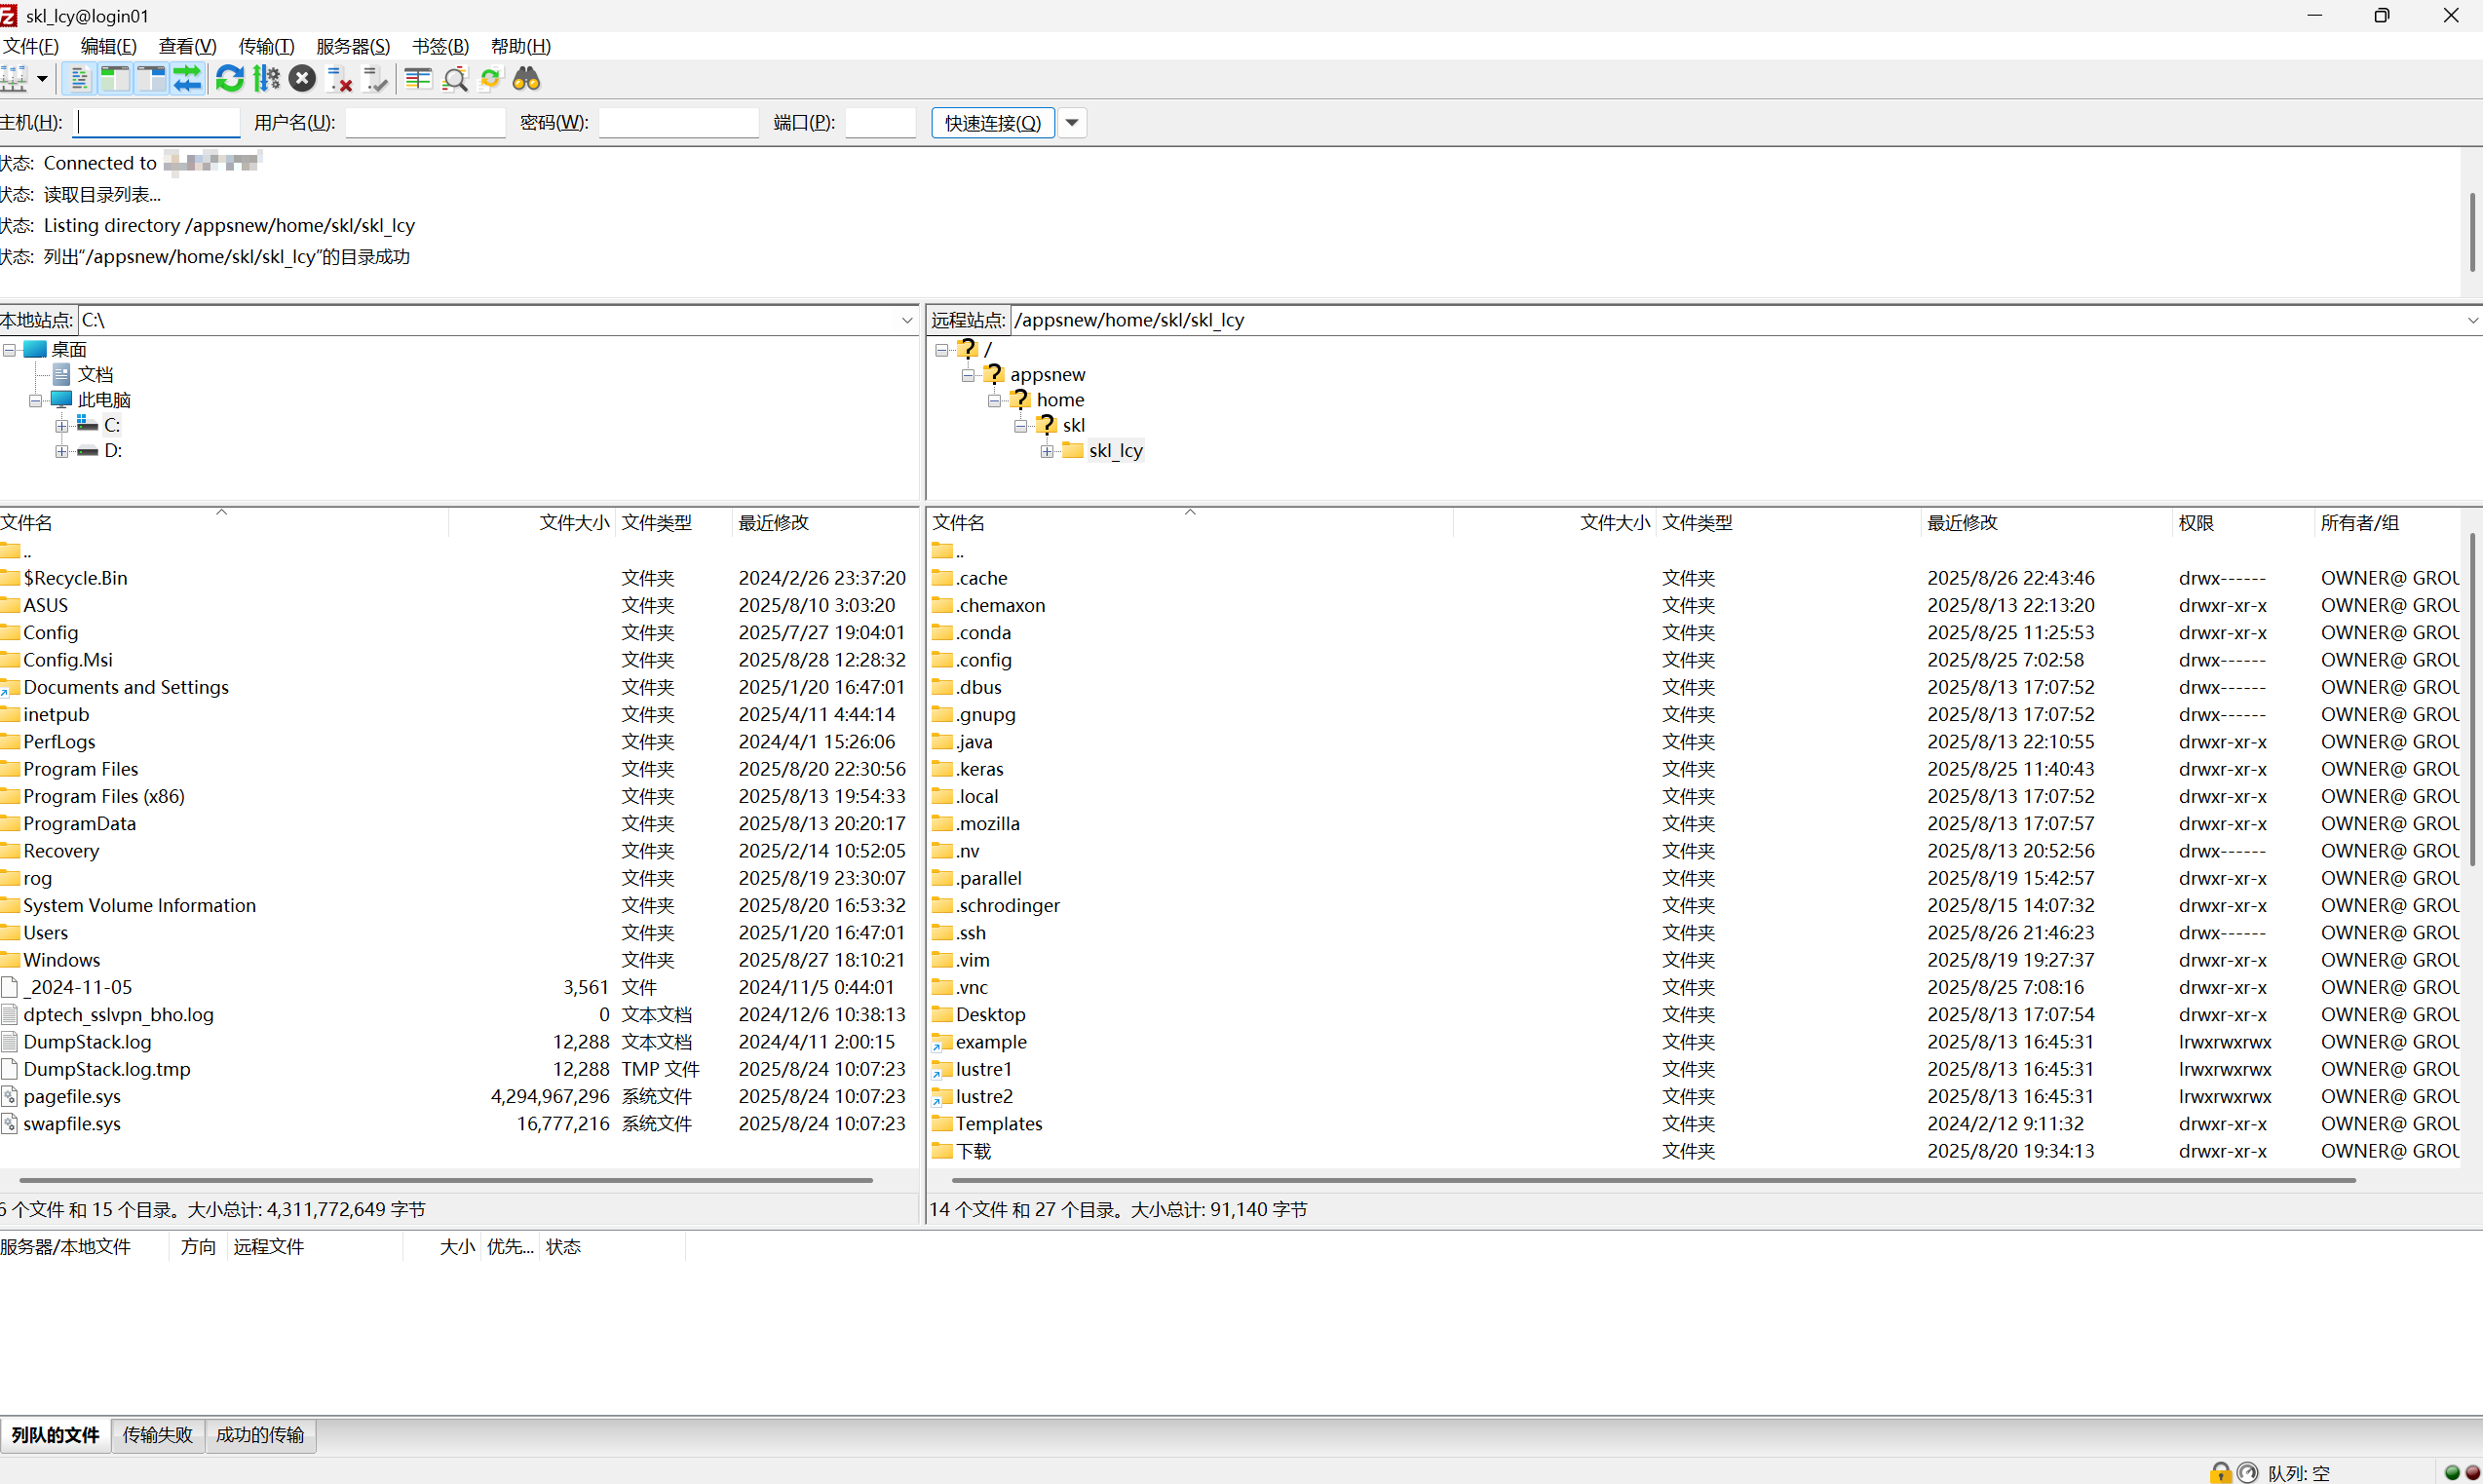2483x1484 pixels.
Task: Toggle directory comparison magnifier icon
Action: 455,78
